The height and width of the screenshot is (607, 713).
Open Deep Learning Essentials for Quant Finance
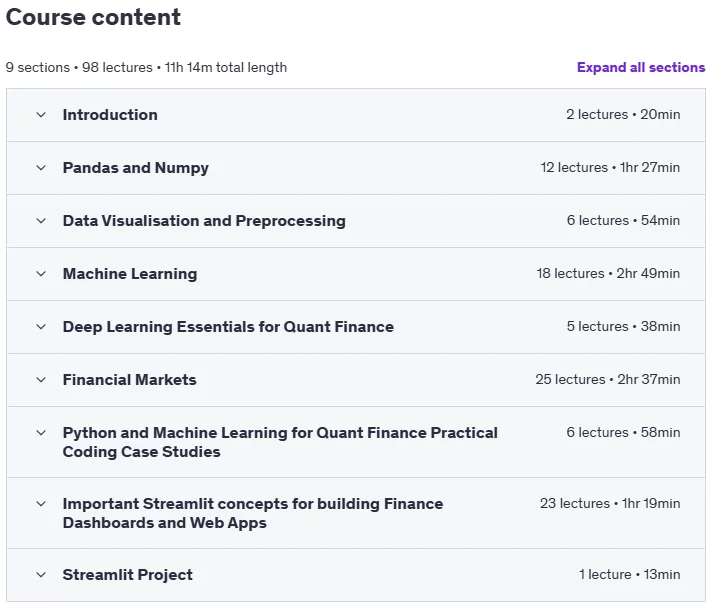(x=228, y=327)
